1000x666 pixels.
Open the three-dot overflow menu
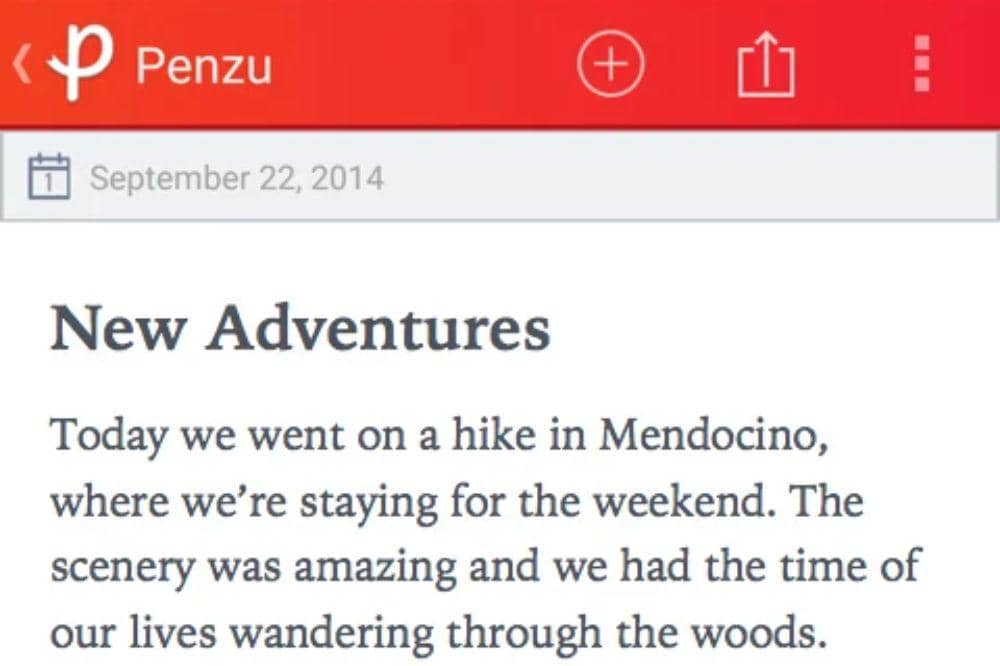(x=922, y=64)
